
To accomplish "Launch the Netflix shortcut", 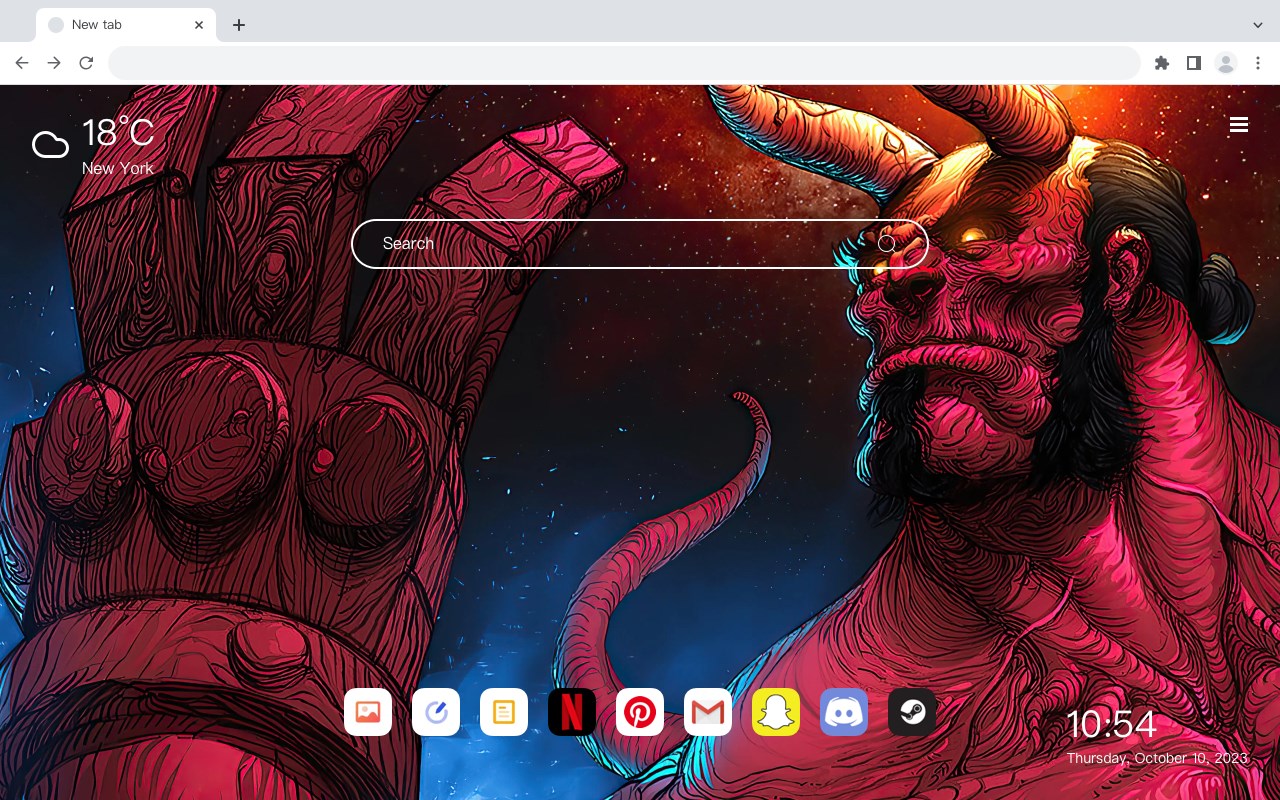I will tap(572, 712).
